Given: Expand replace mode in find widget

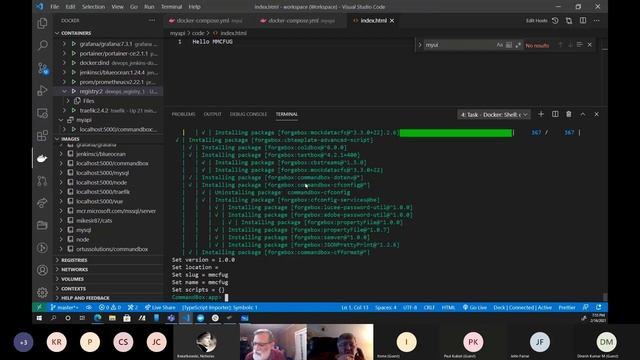Looking at the screenshot, I should coord(420,45).
